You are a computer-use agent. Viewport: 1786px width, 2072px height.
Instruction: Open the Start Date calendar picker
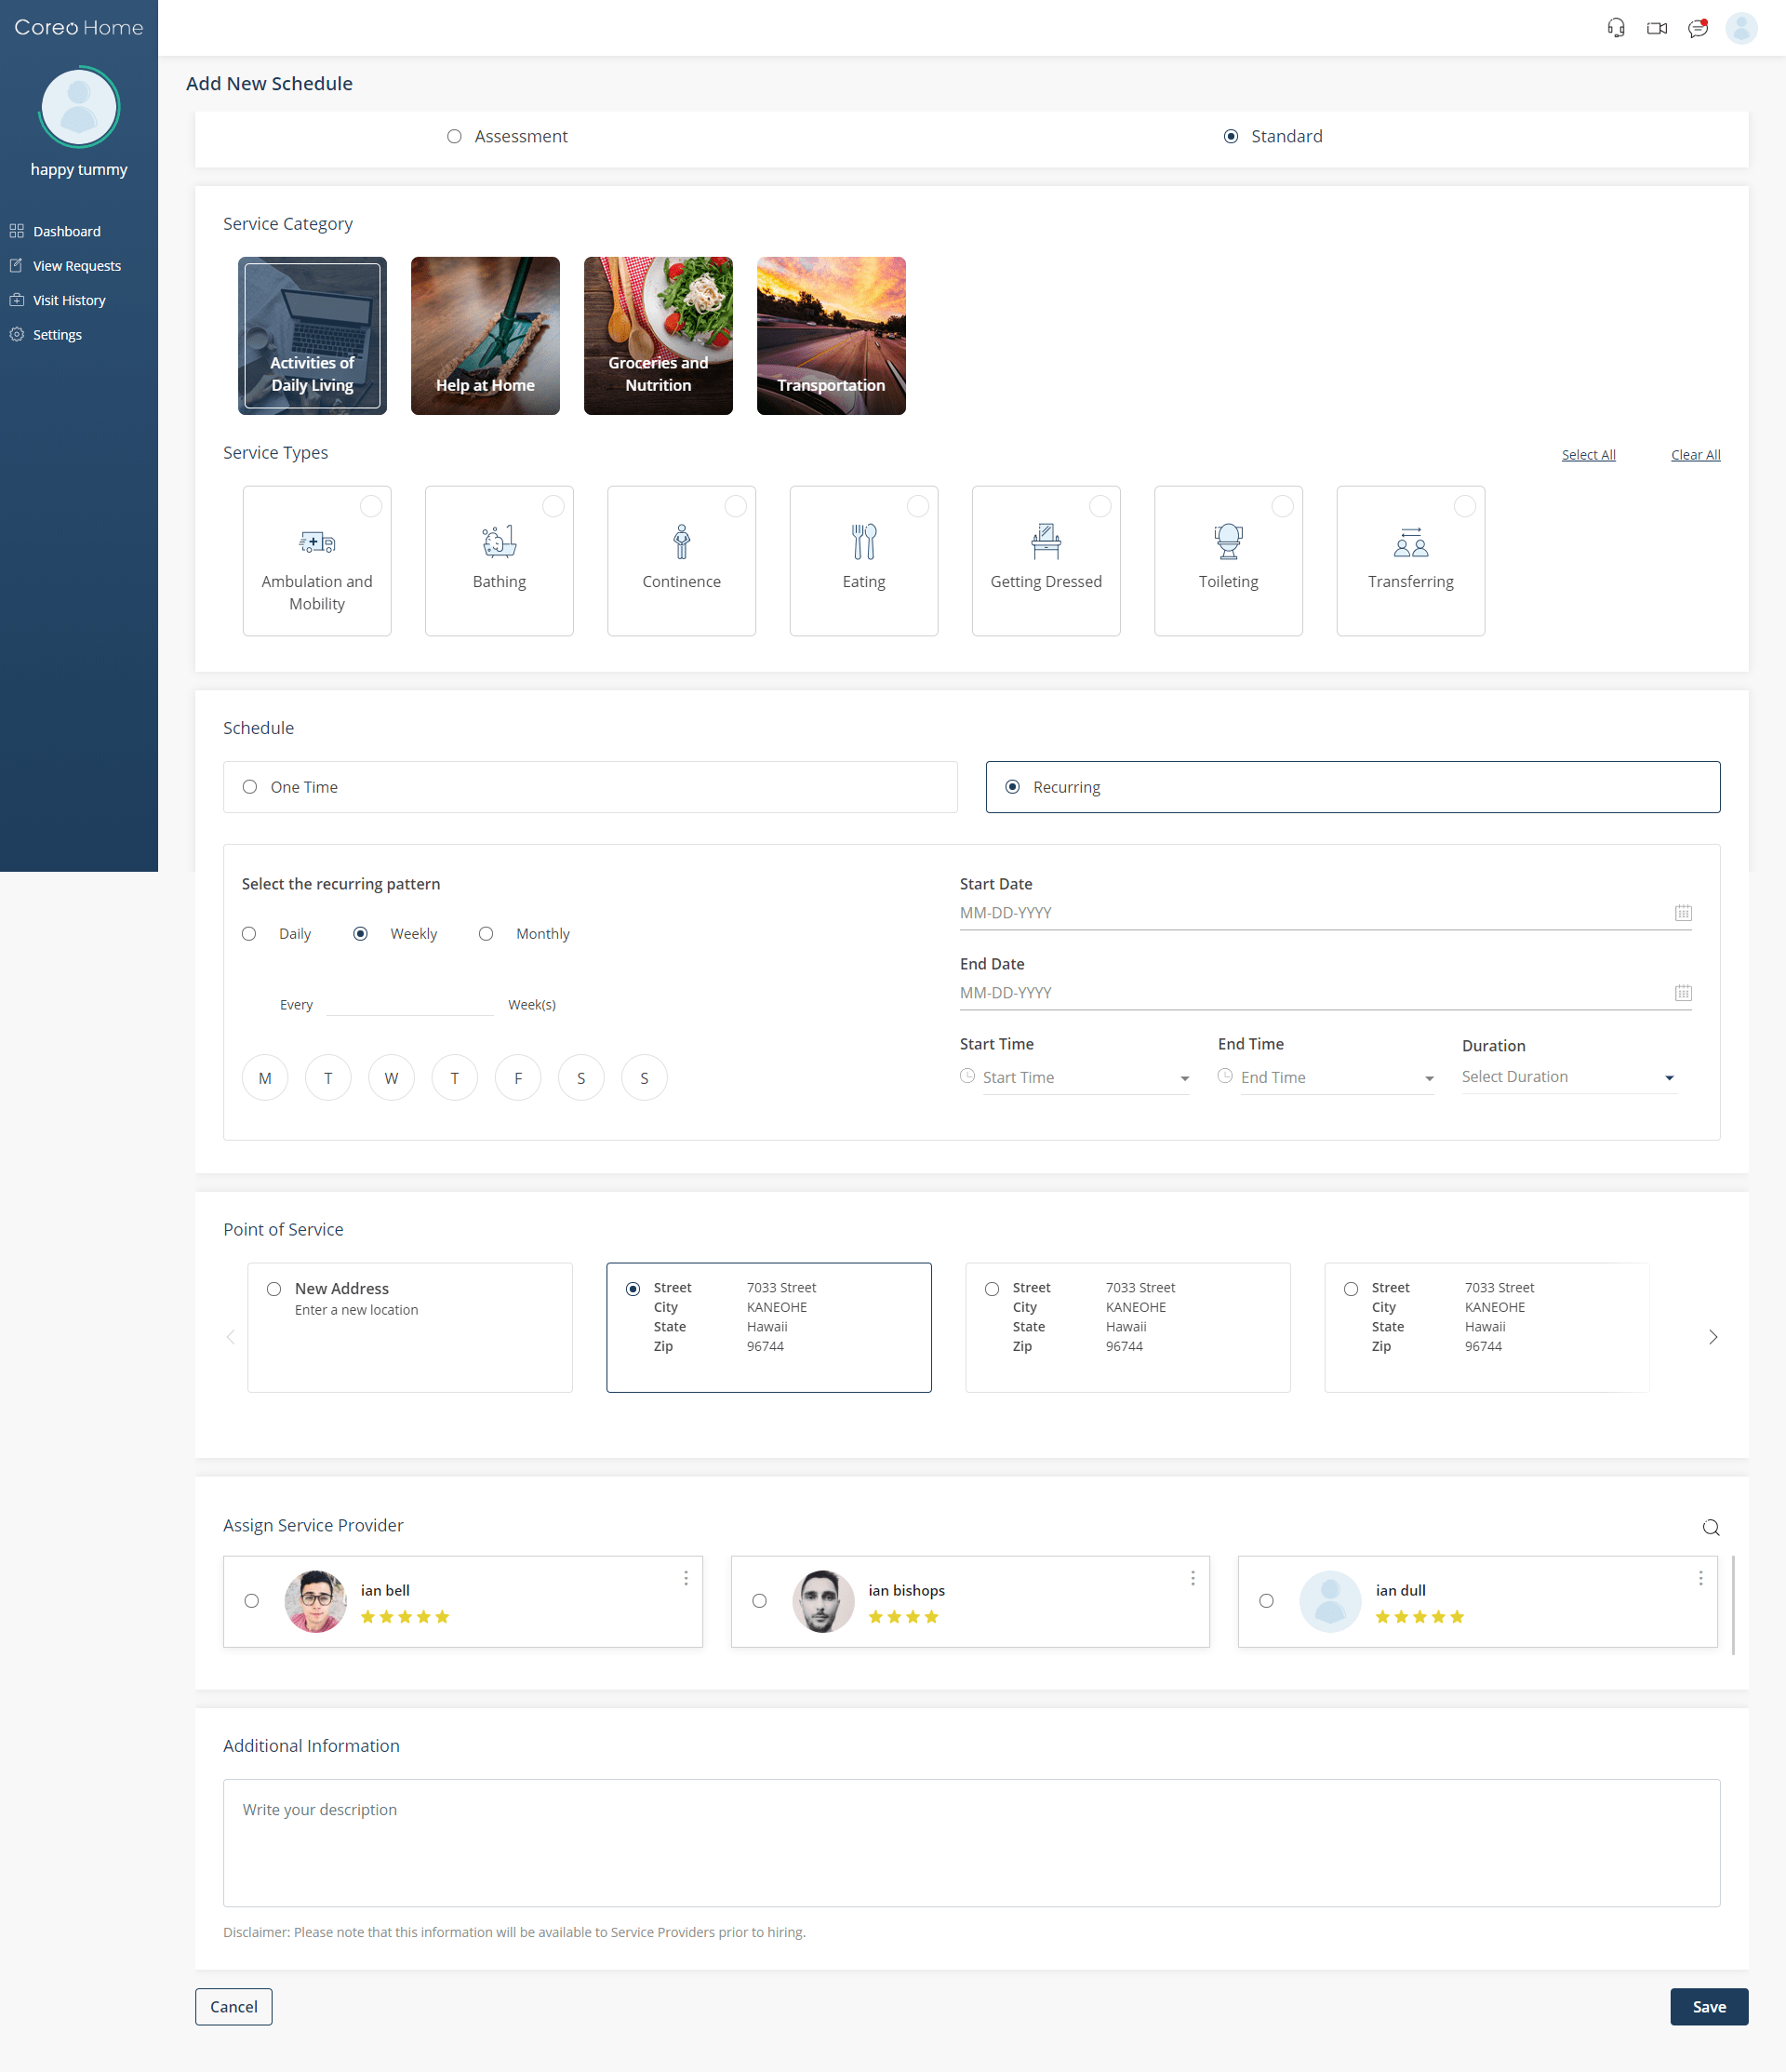coord(1683,912)
